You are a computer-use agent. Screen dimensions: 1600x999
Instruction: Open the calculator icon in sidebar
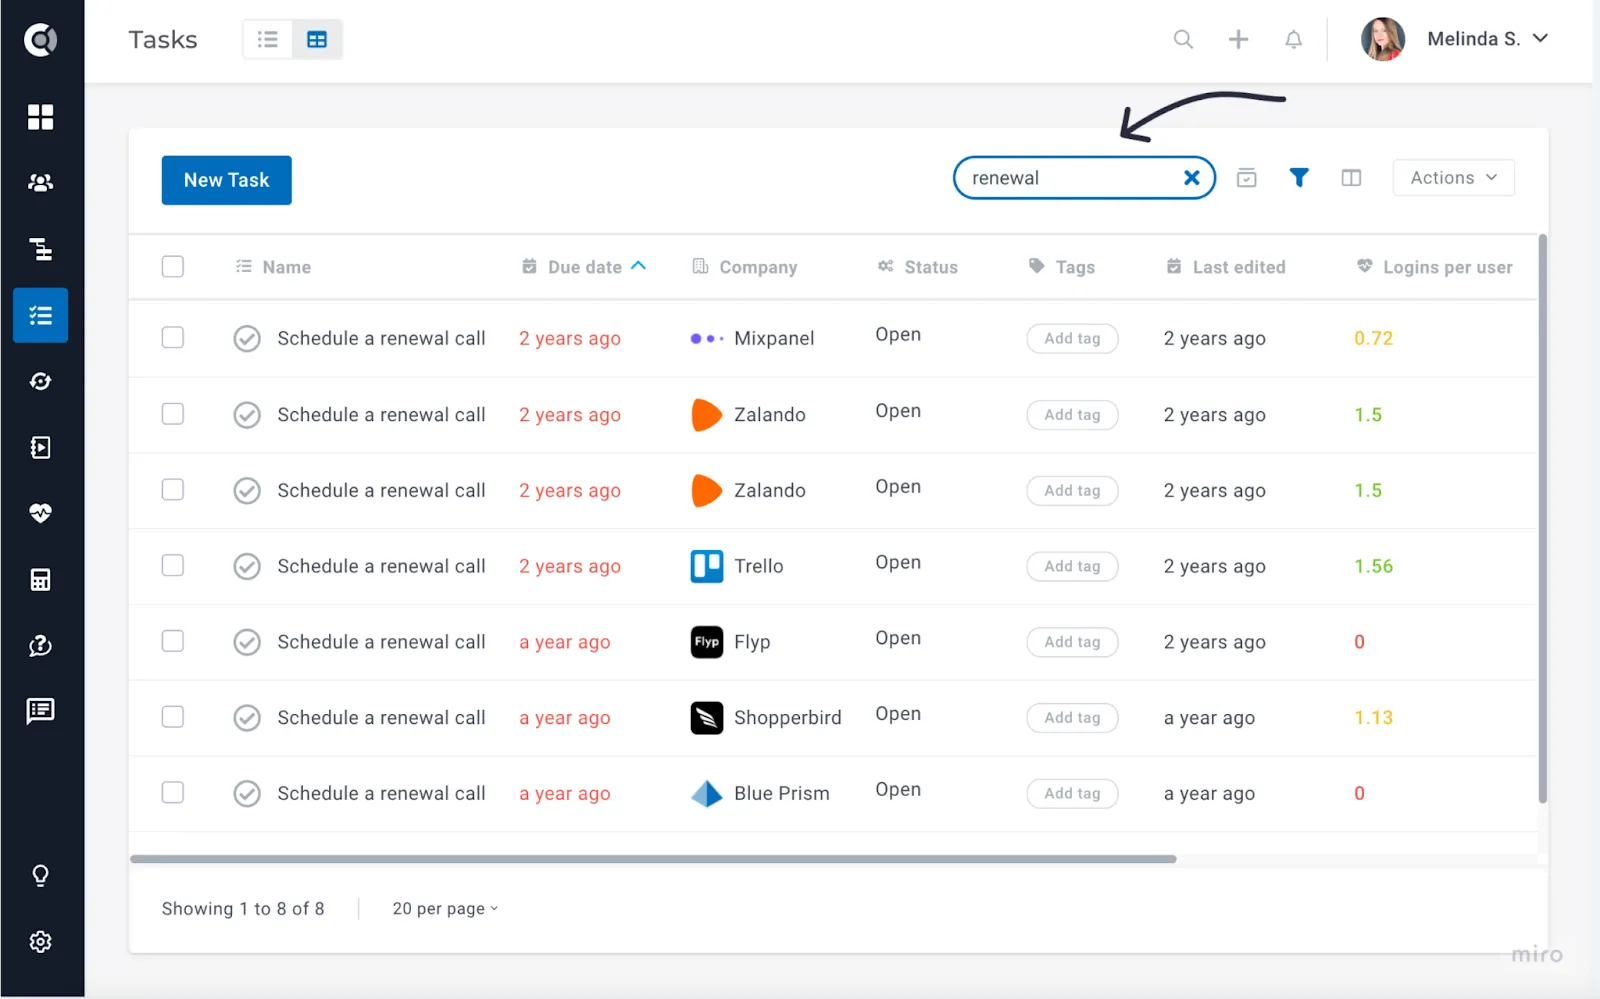point(40,579)
